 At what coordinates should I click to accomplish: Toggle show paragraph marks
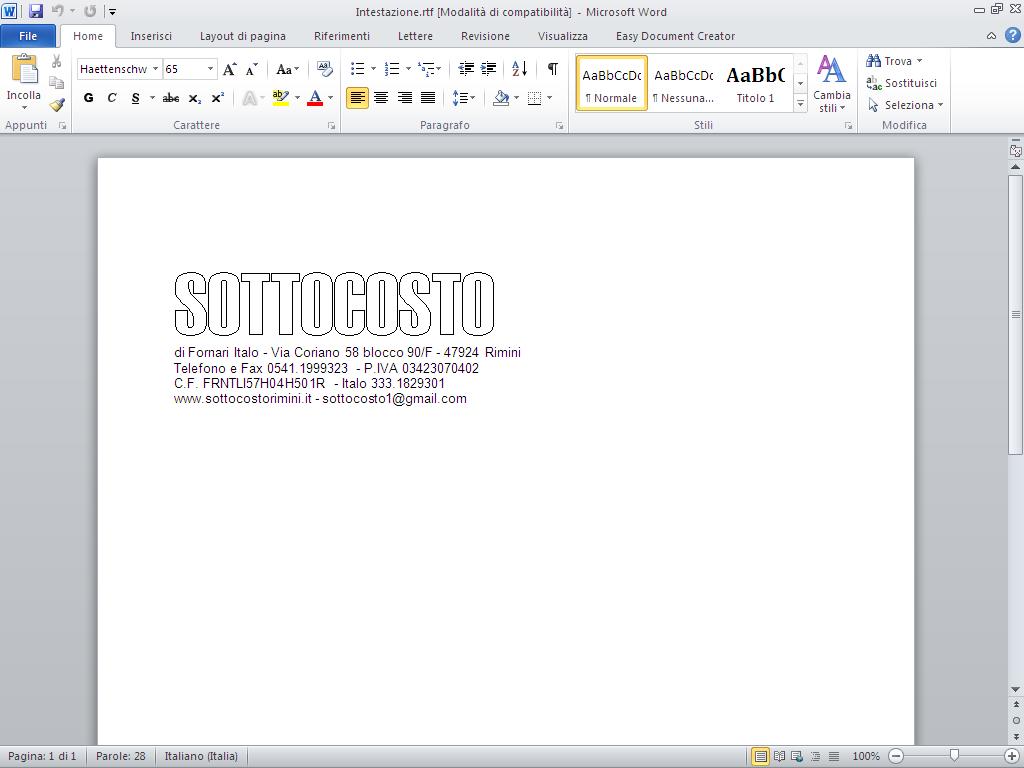coord(552,69)
